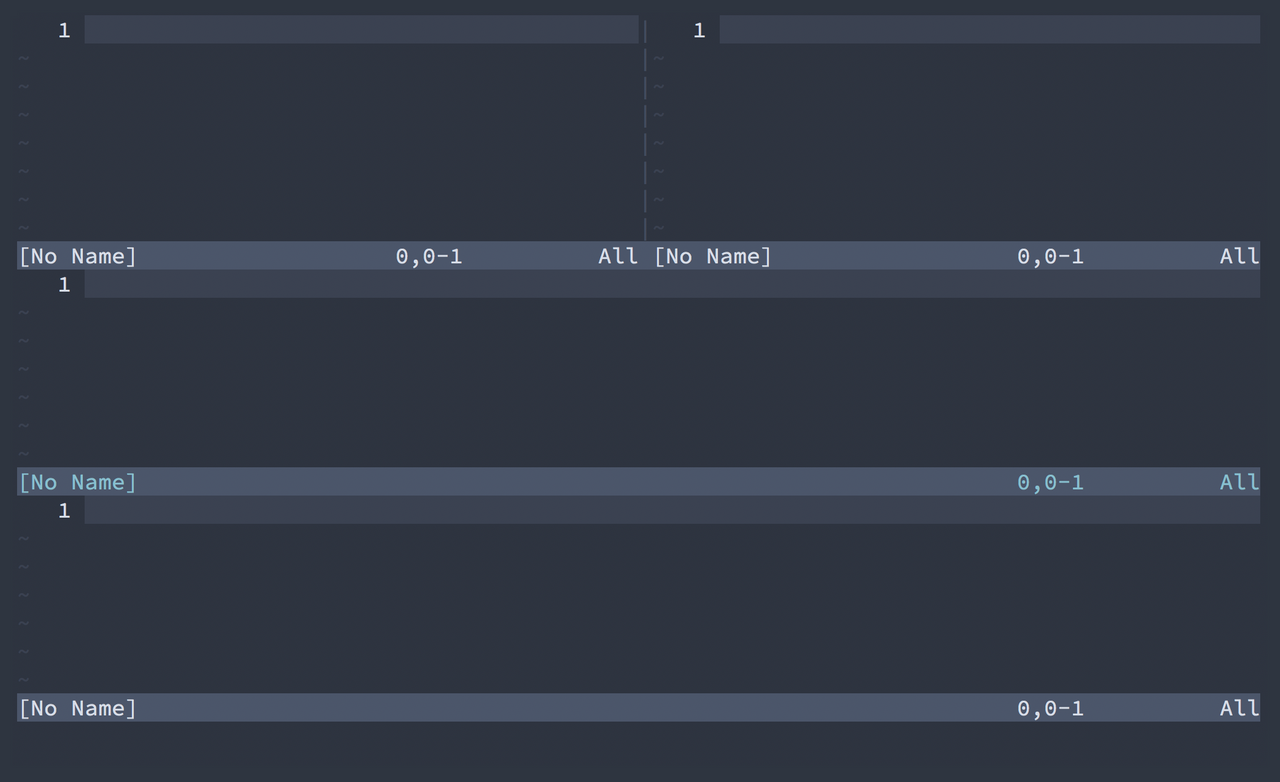1280x782 pixels.
Task: Click the cyan All scroll indicator
Action: point(1239,482)
